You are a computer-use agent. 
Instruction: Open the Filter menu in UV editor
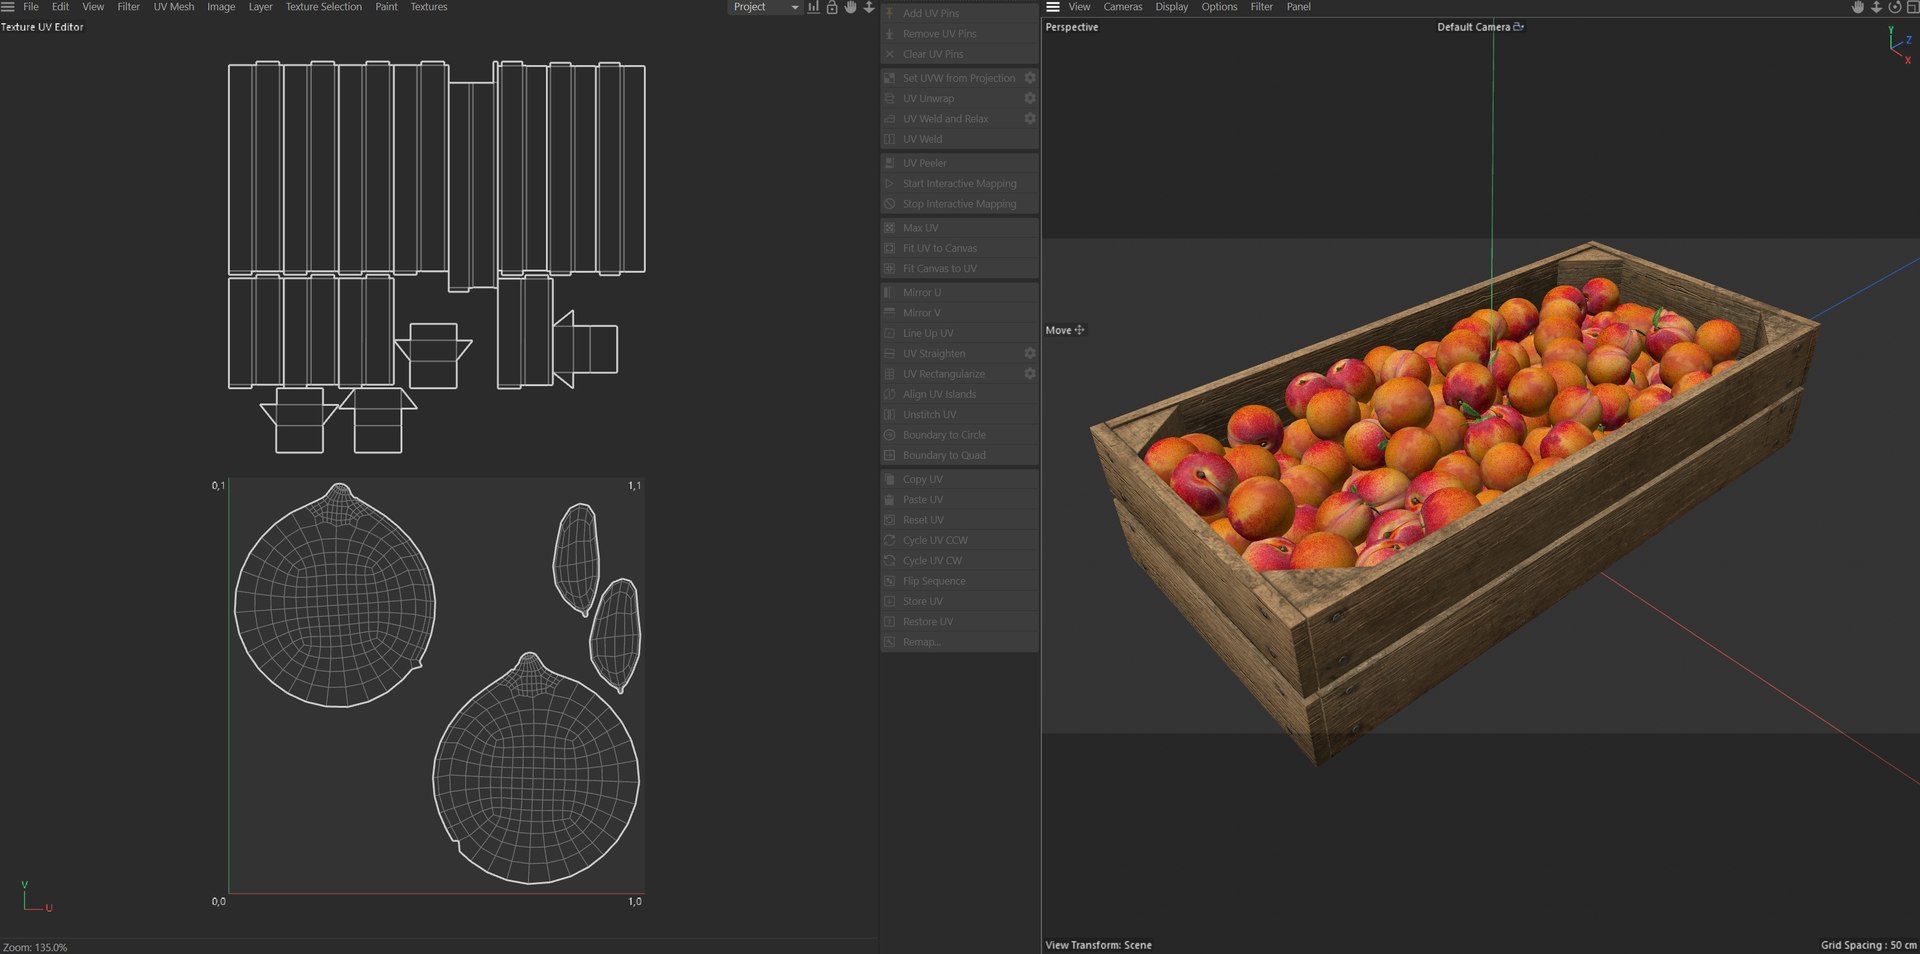(x=129, y=7)
